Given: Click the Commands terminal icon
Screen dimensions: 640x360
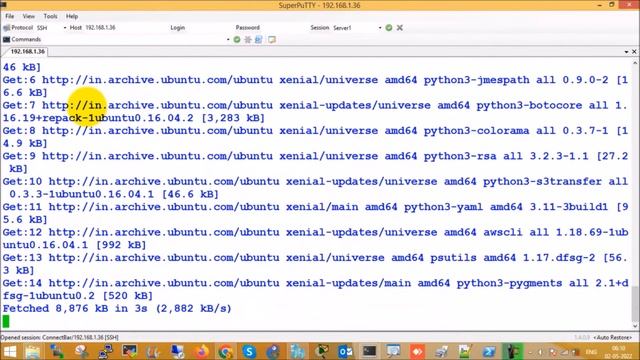Looking at the screenshot, I should coord(7,40).
